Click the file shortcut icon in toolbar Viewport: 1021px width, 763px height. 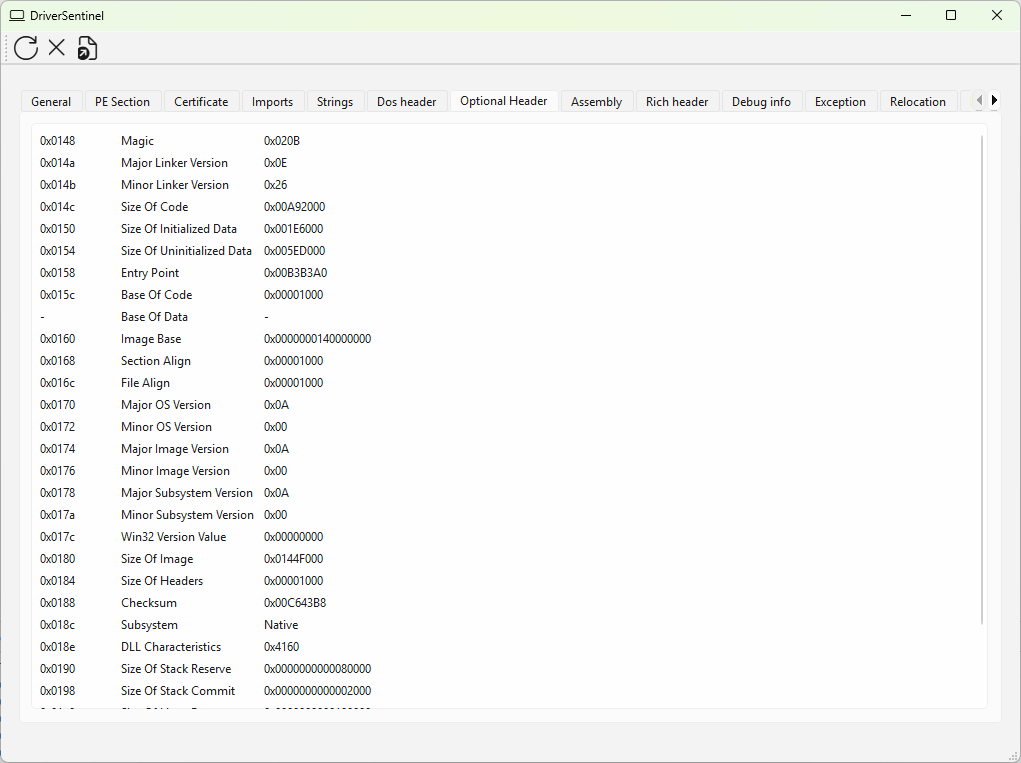[x=88, y=47]
